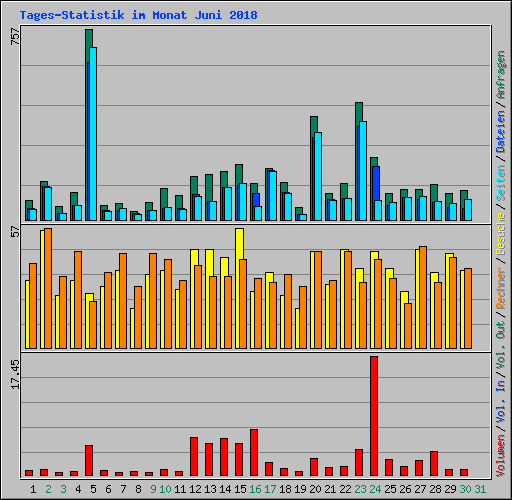Click day label '4' on the x-axis
Image resolution: width=512 pixels, height=500 pixels.
(x=78, y=489)
